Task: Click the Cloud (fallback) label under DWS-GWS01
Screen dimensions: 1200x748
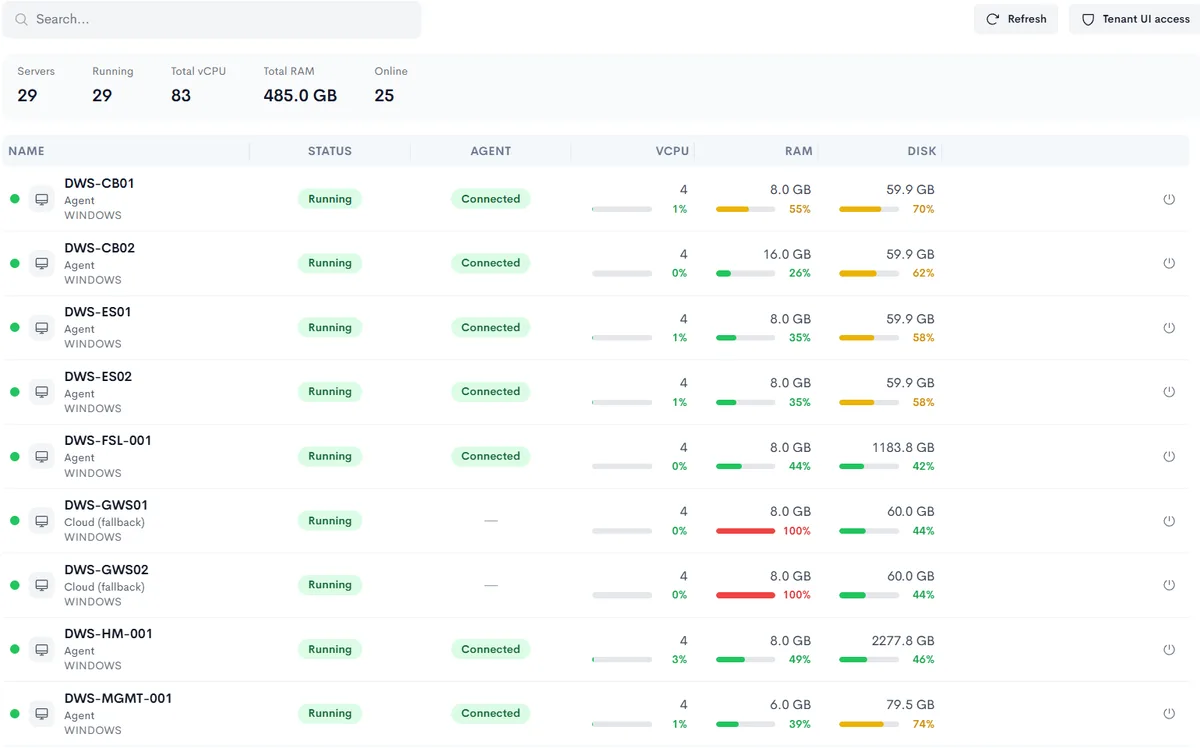Action: (x=104, y=522)
